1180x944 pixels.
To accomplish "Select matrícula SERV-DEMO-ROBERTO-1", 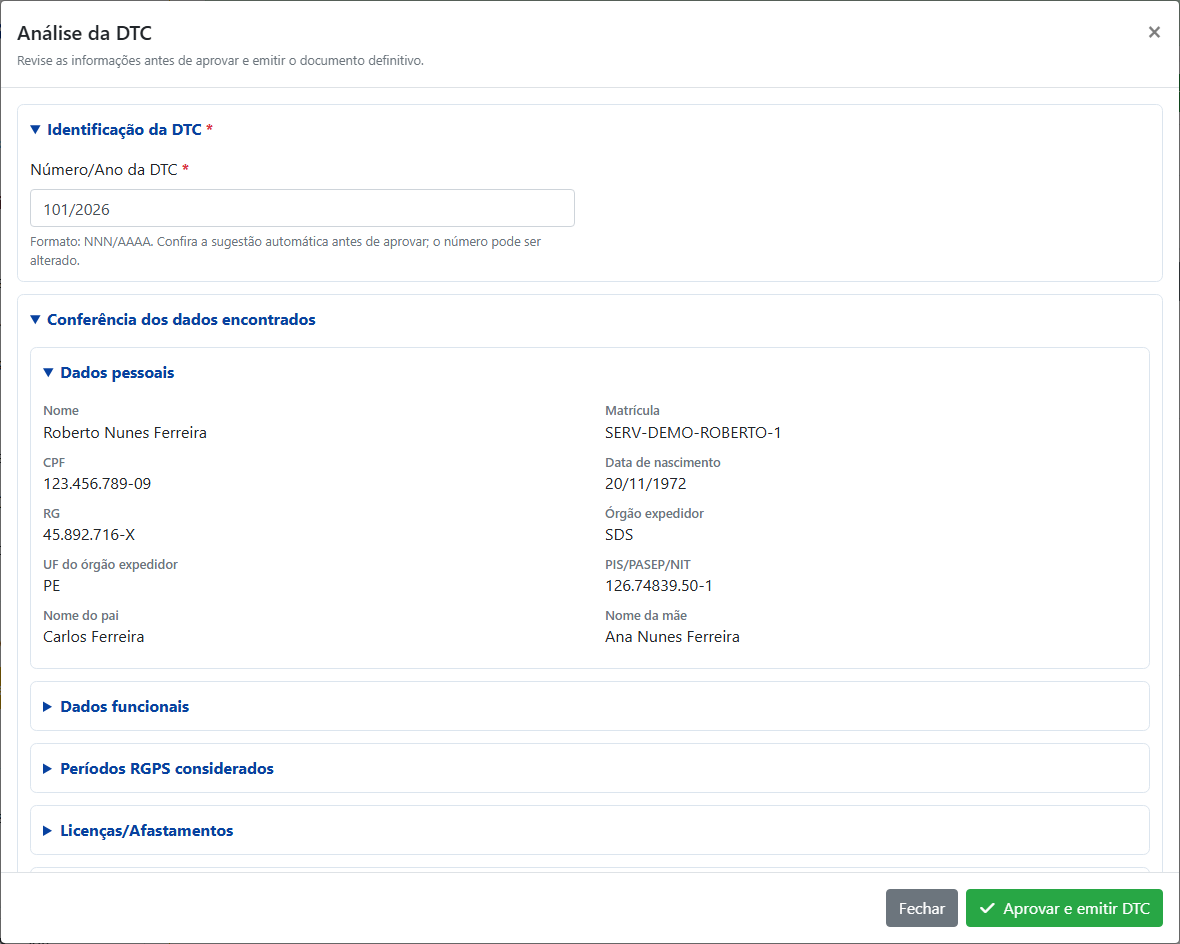I will click(x=693, y=433).
